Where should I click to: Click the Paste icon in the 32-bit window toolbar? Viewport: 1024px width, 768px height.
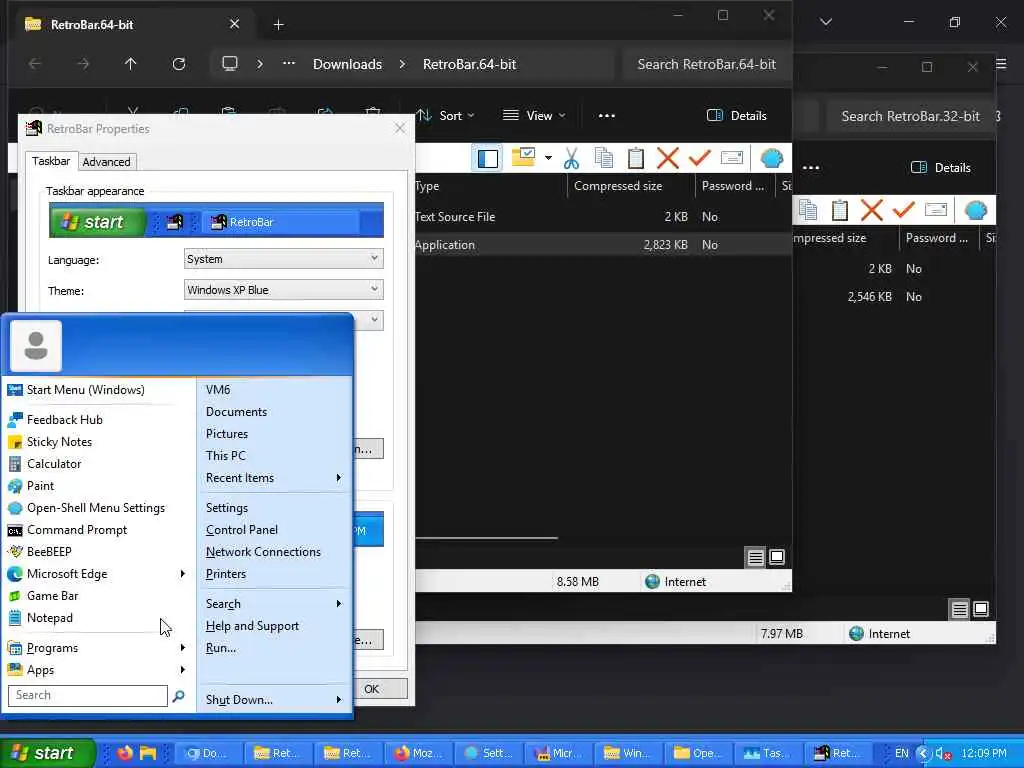(840, 210)
